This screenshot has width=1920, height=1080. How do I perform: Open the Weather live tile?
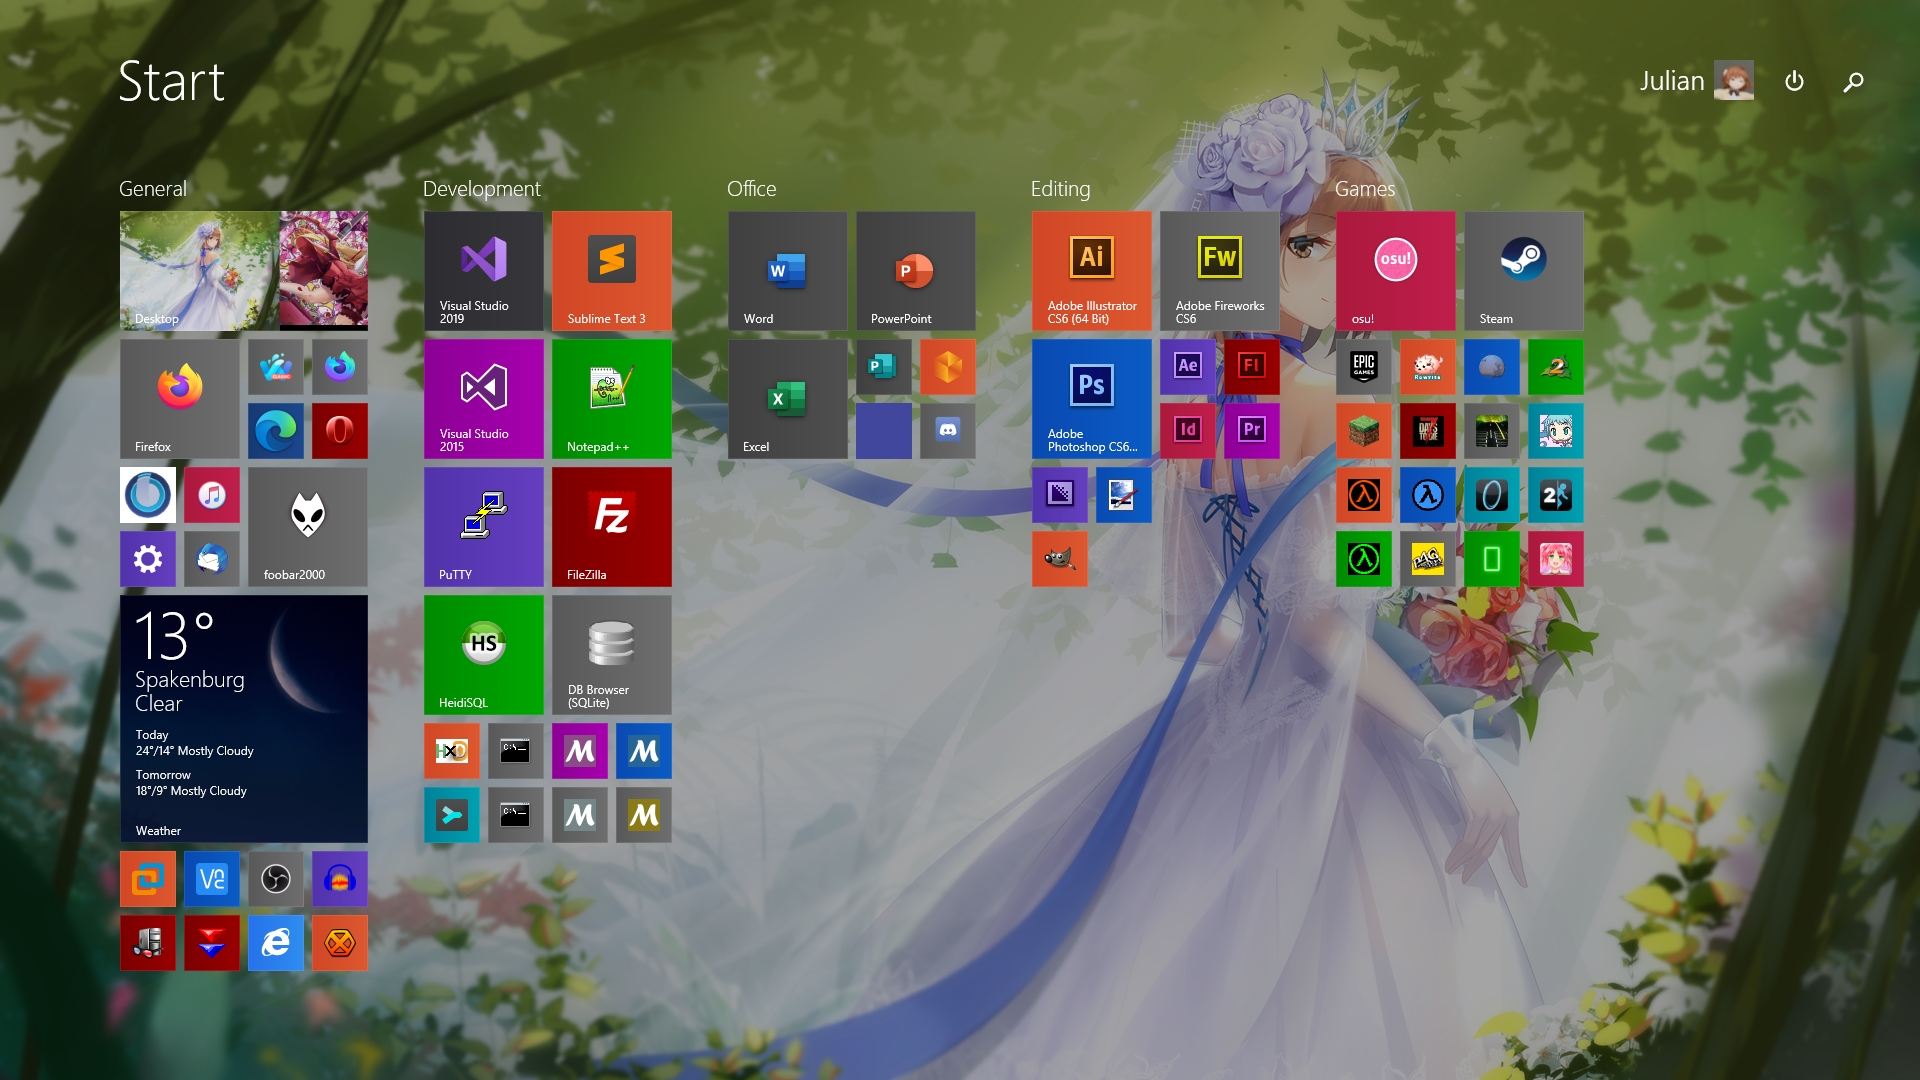(x=244, y=719)
